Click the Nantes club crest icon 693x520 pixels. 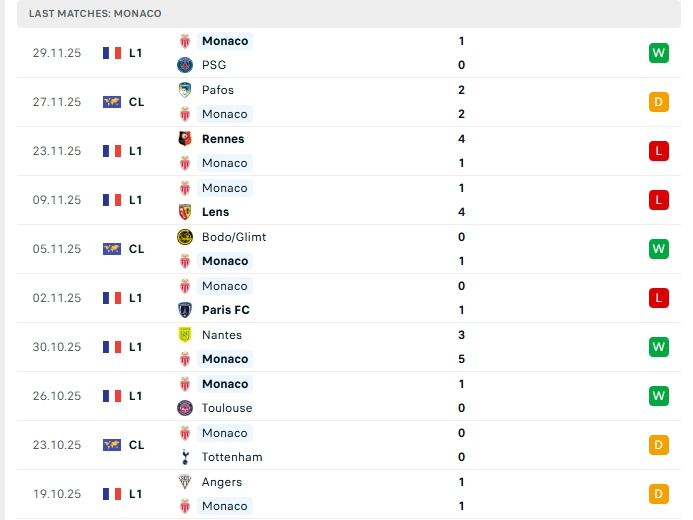pos(184,335)
